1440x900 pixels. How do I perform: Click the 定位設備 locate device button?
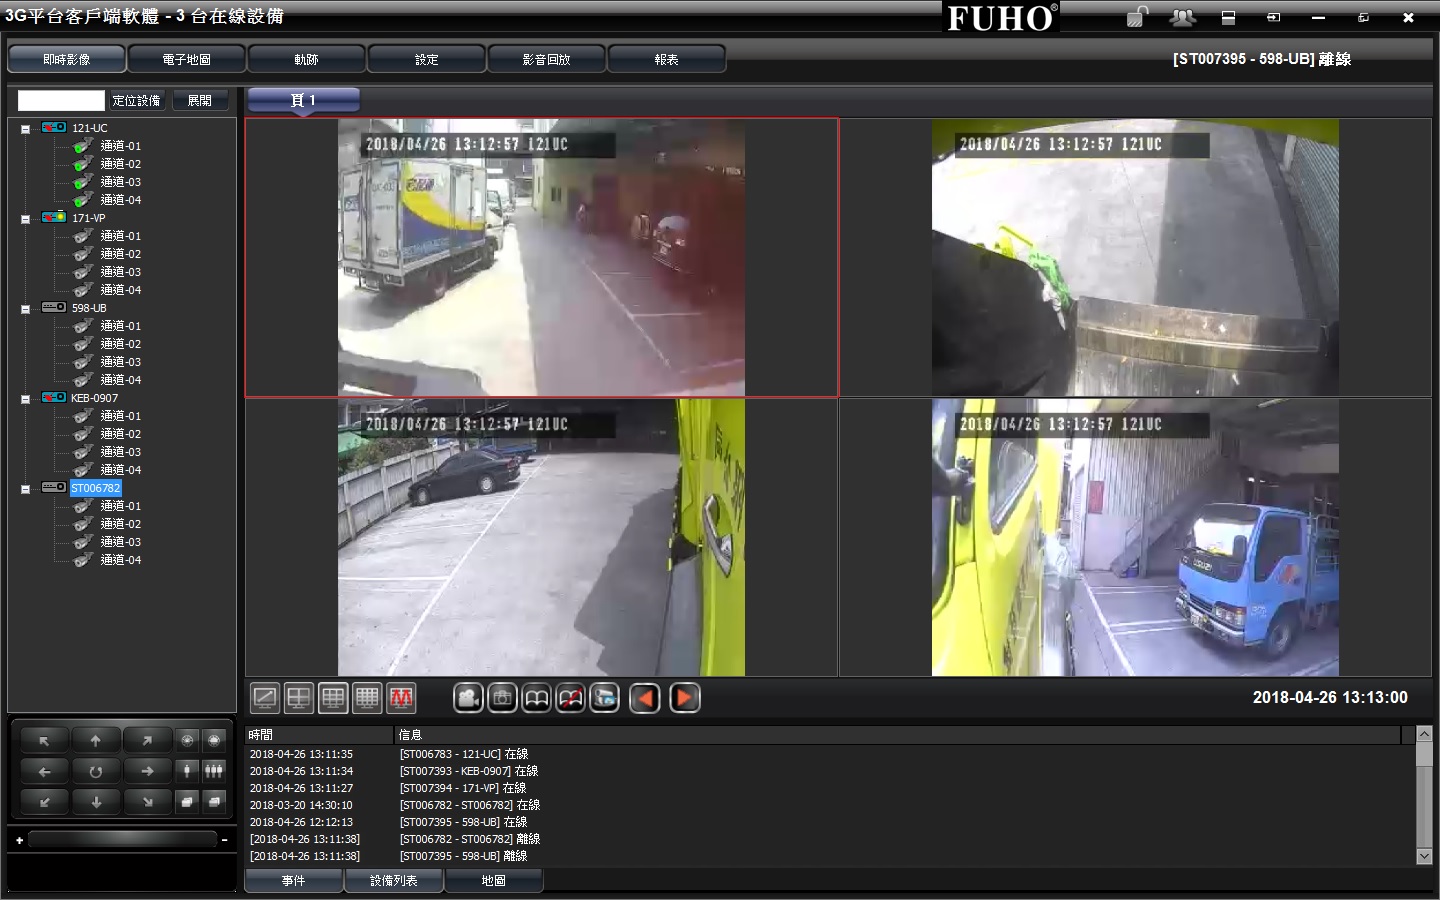[x=136, y=100]
